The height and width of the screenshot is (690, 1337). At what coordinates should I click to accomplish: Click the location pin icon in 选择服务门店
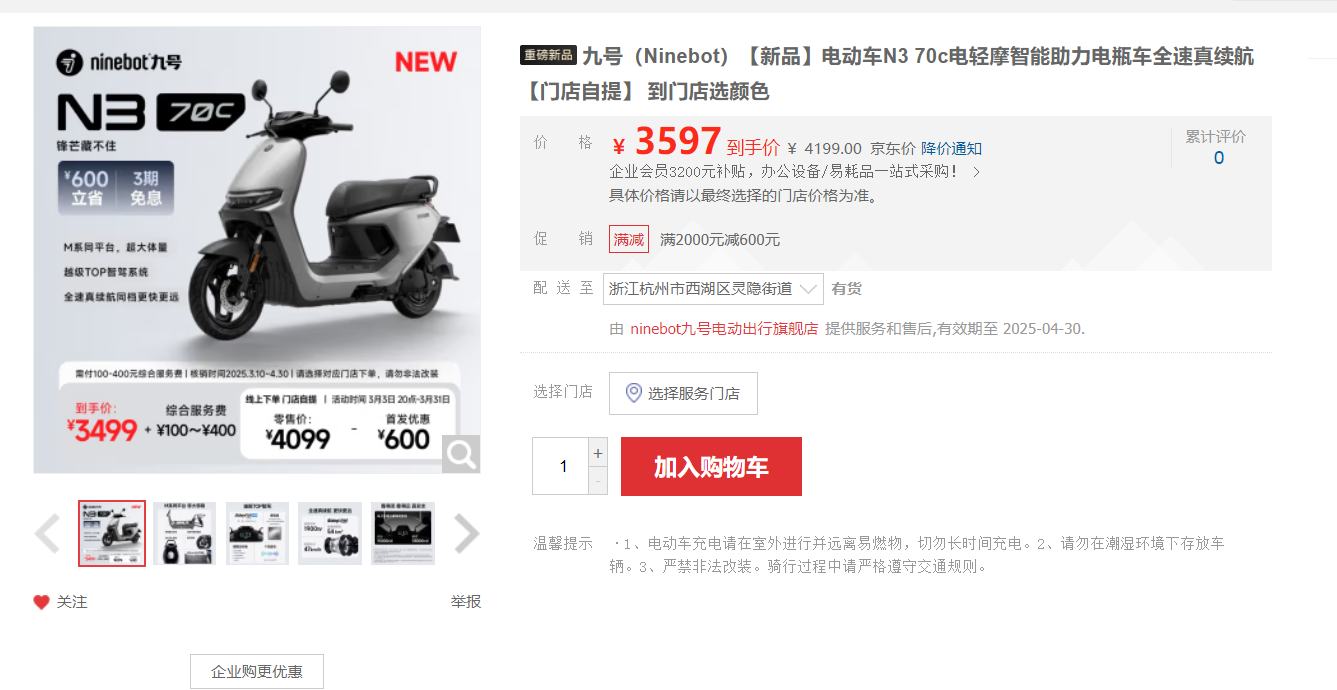coord(633,393)
